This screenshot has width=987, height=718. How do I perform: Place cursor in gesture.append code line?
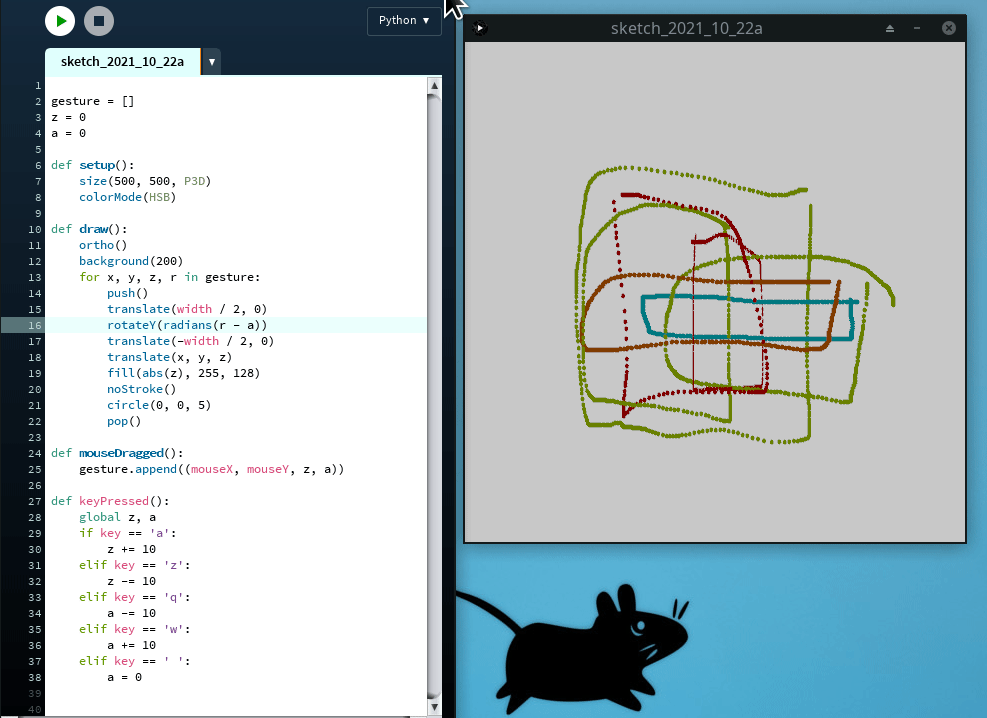[x=212, y=469]
